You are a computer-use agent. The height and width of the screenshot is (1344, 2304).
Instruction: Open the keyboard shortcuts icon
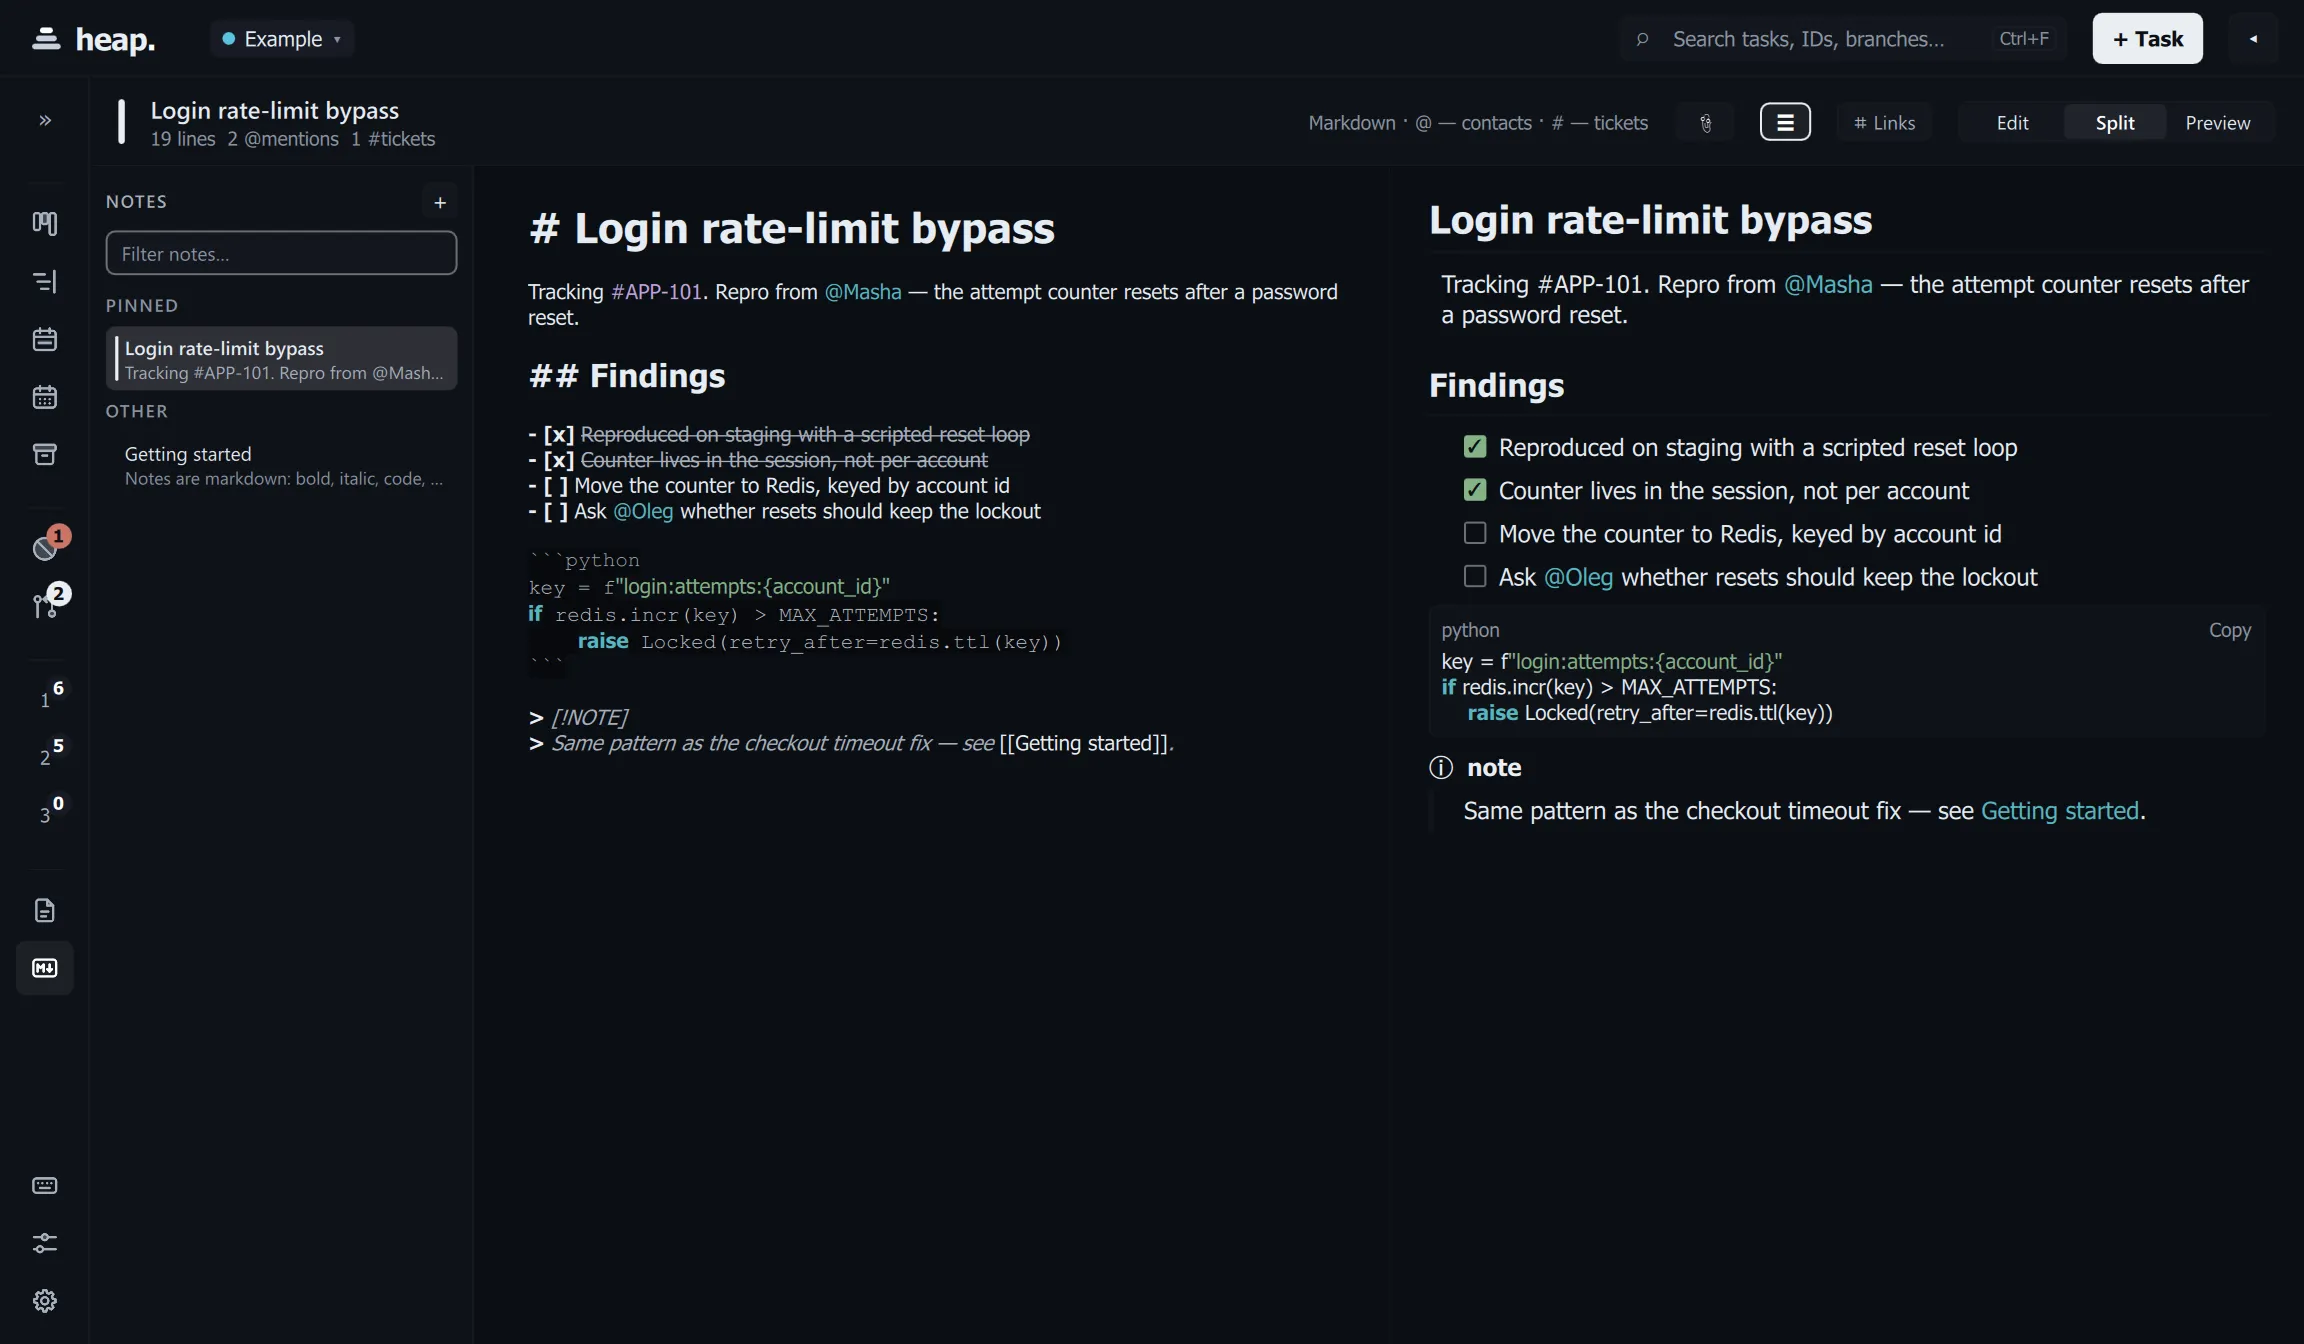[x=45, y=1185]
